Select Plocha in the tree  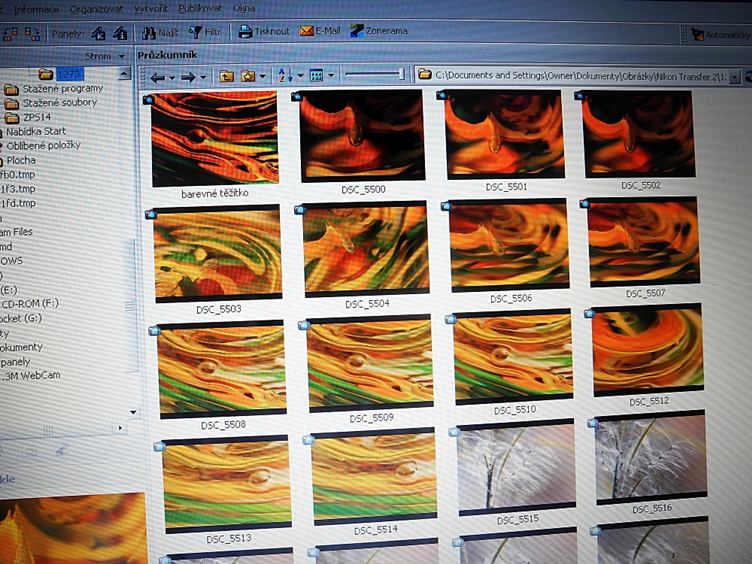click(x=21, y=160)
